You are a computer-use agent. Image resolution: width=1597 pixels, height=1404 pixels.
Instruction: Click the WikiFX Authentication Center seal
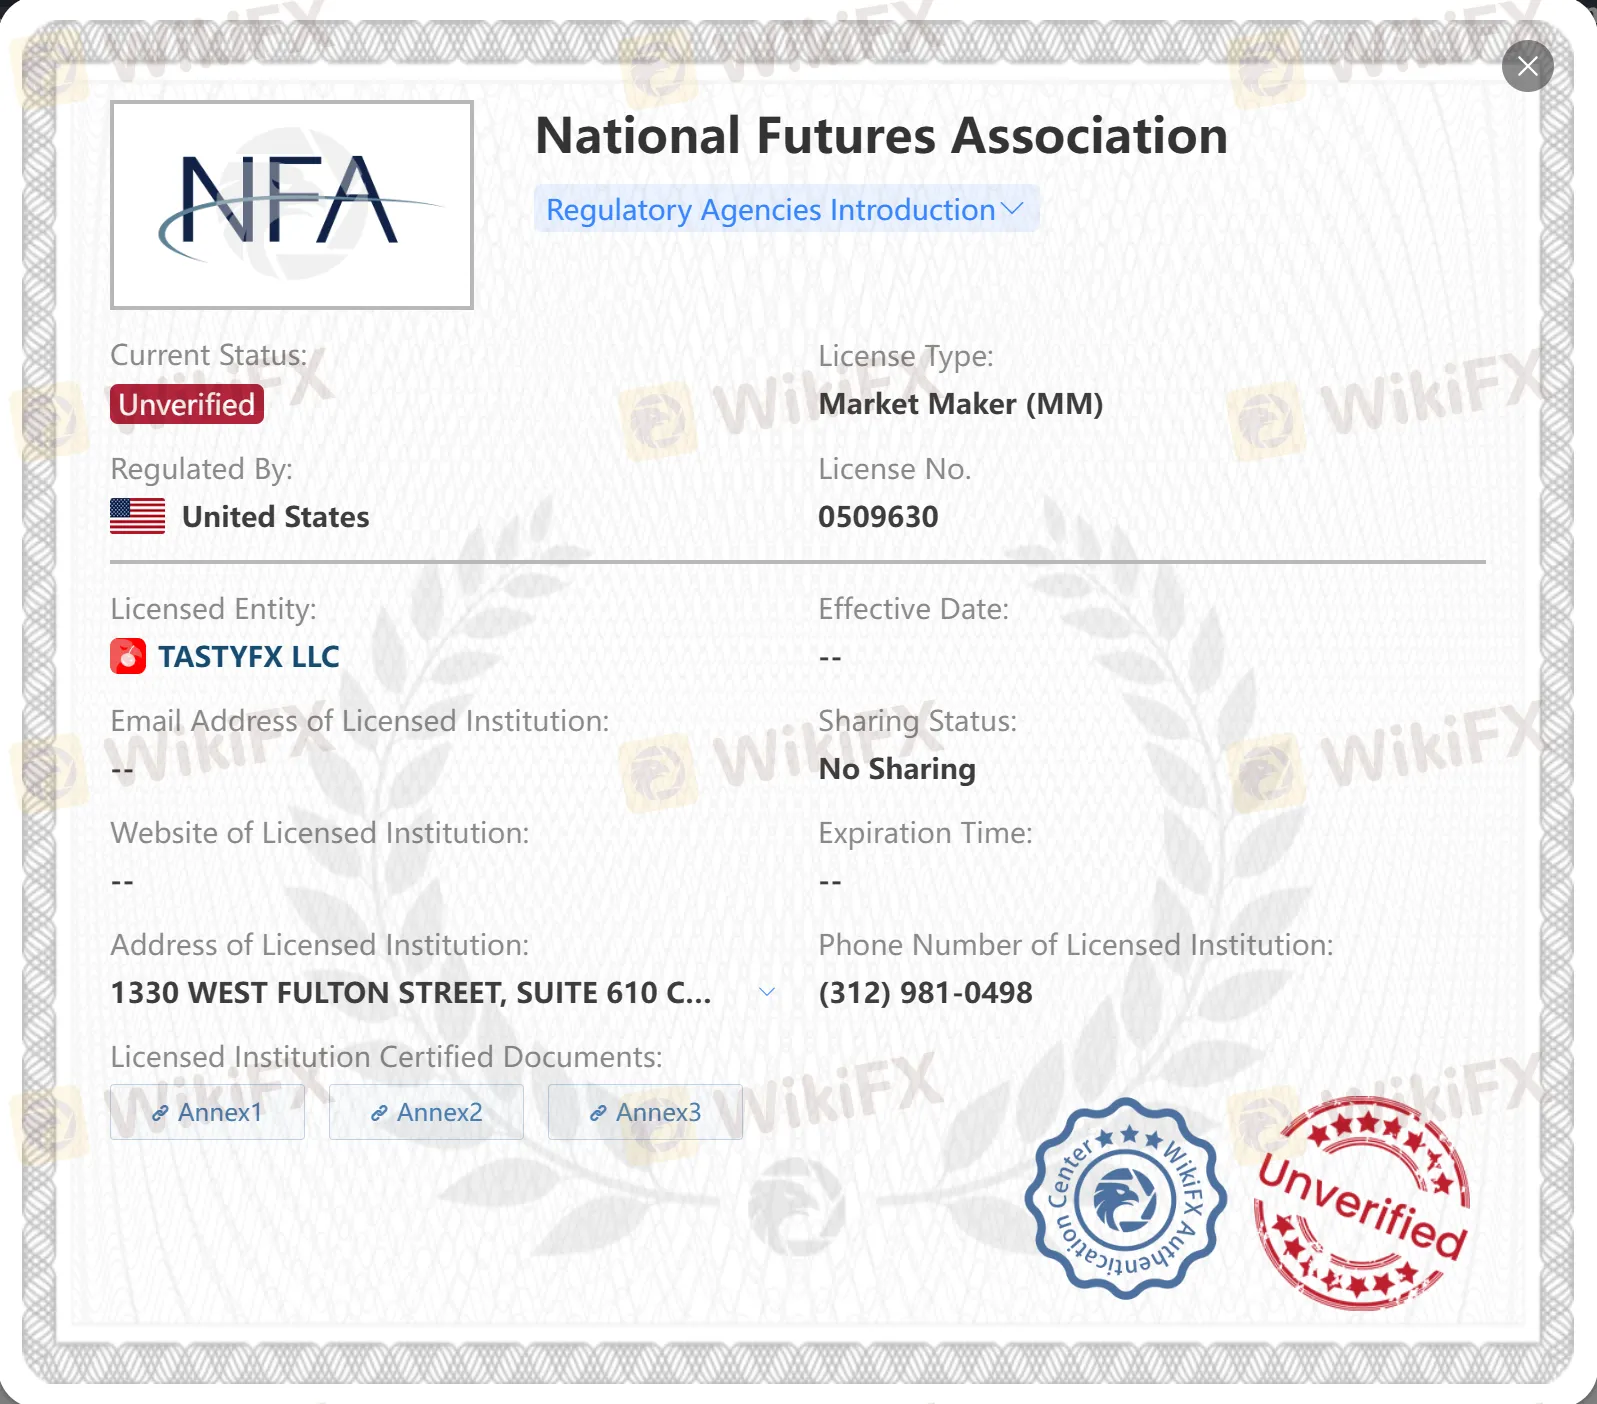click(1126, 1199)
